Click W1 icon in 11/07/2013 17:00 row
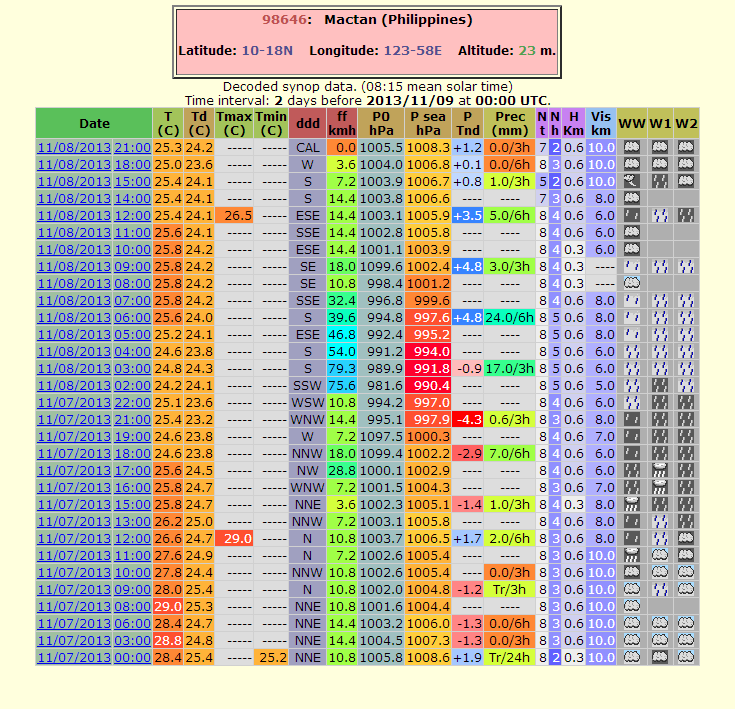Screen dimensions: 735x709 tap(658, 470)
